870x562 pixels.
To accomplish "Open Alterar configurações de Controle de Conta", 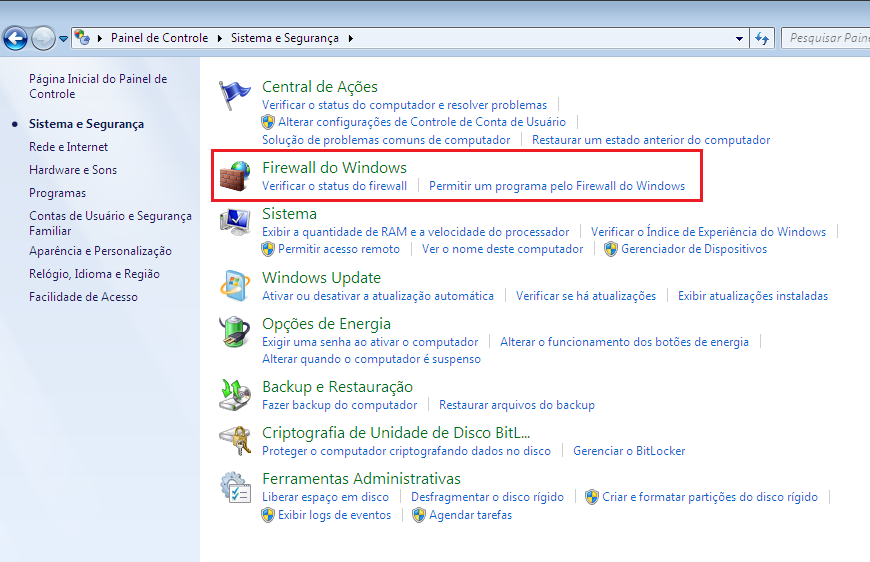I will (422, 122).
